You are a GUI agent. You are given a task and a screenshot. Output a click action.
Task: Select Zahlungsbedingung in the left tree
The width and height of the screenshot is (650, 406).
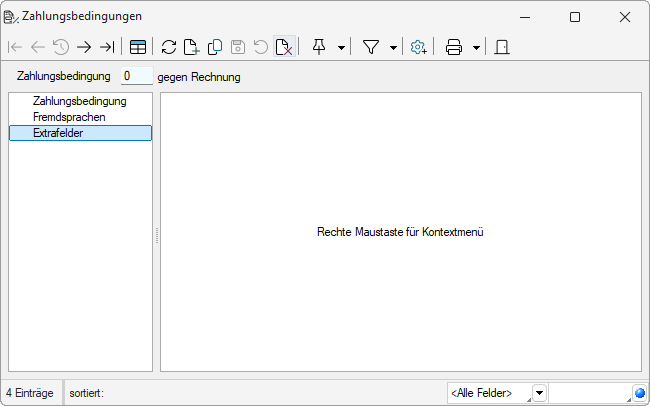click(x=79, y=101)
